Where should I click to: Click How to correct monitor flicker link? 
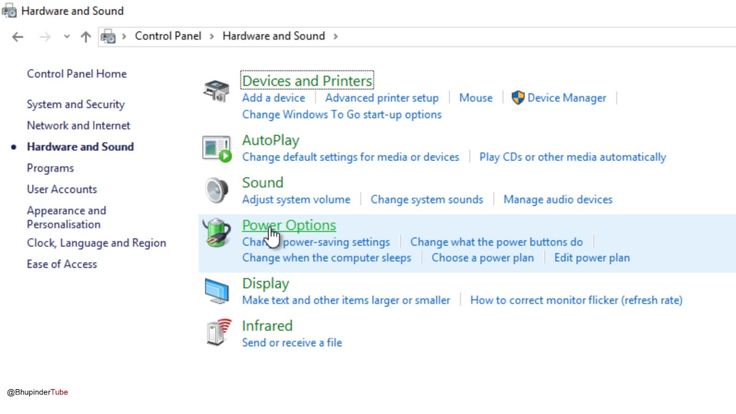pyautogui.click(x=576, y=300)
